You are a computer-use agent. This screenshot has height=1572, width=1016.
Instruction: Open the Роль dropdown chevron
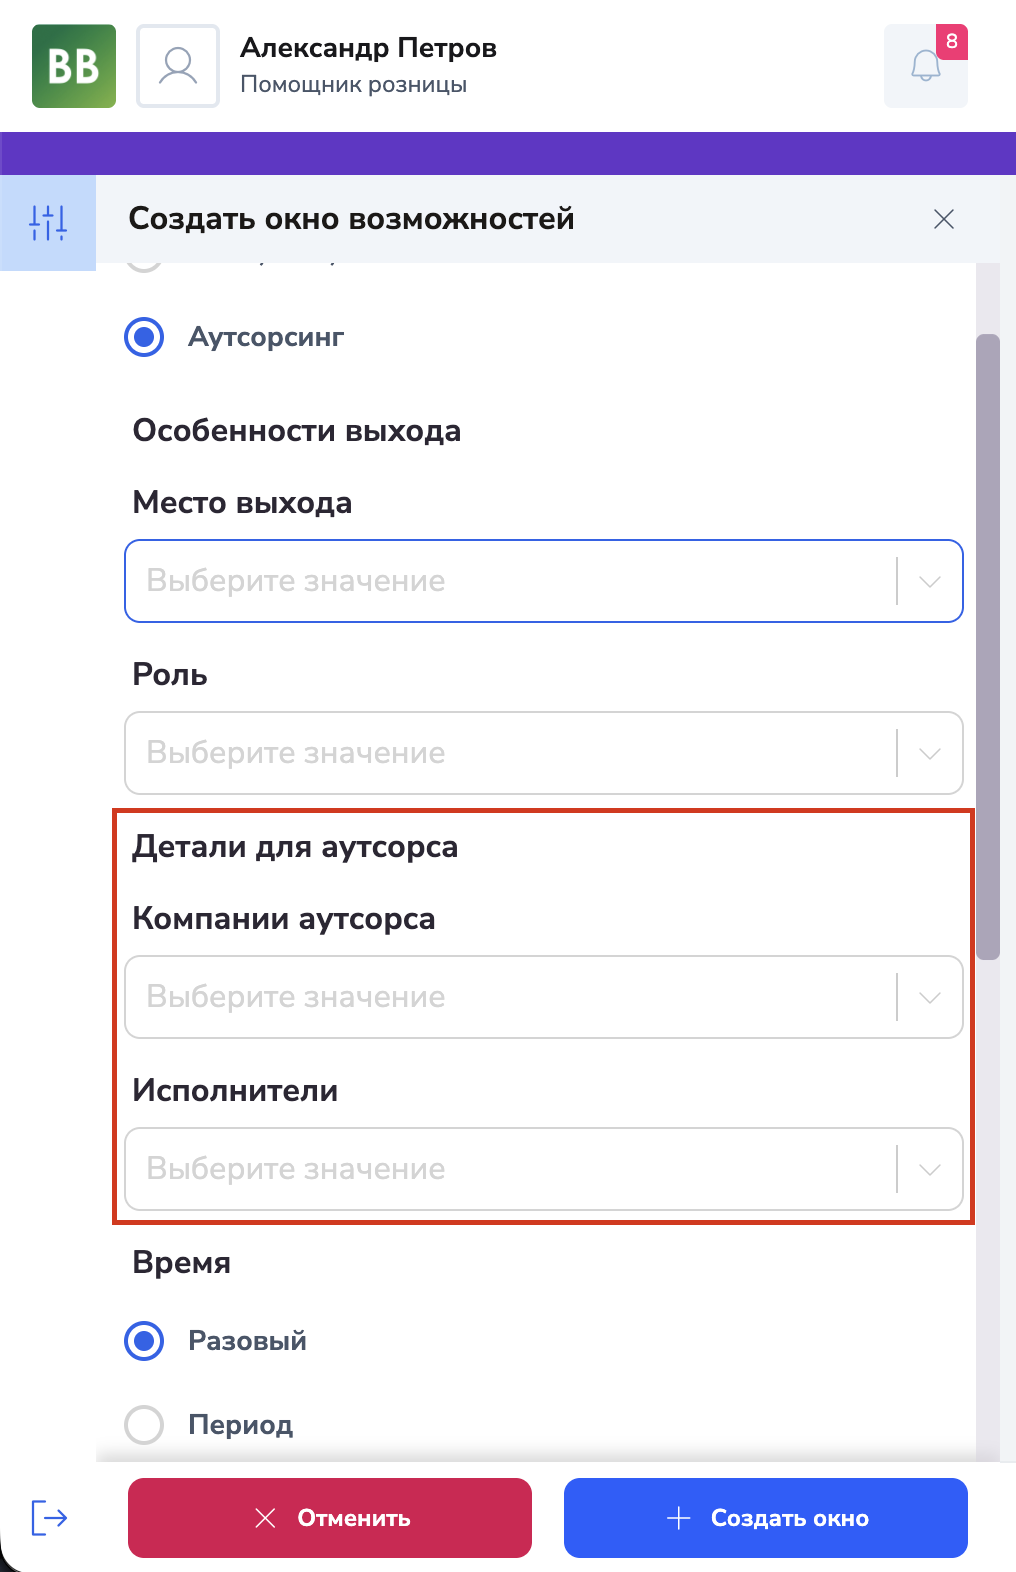pos(930,753)
